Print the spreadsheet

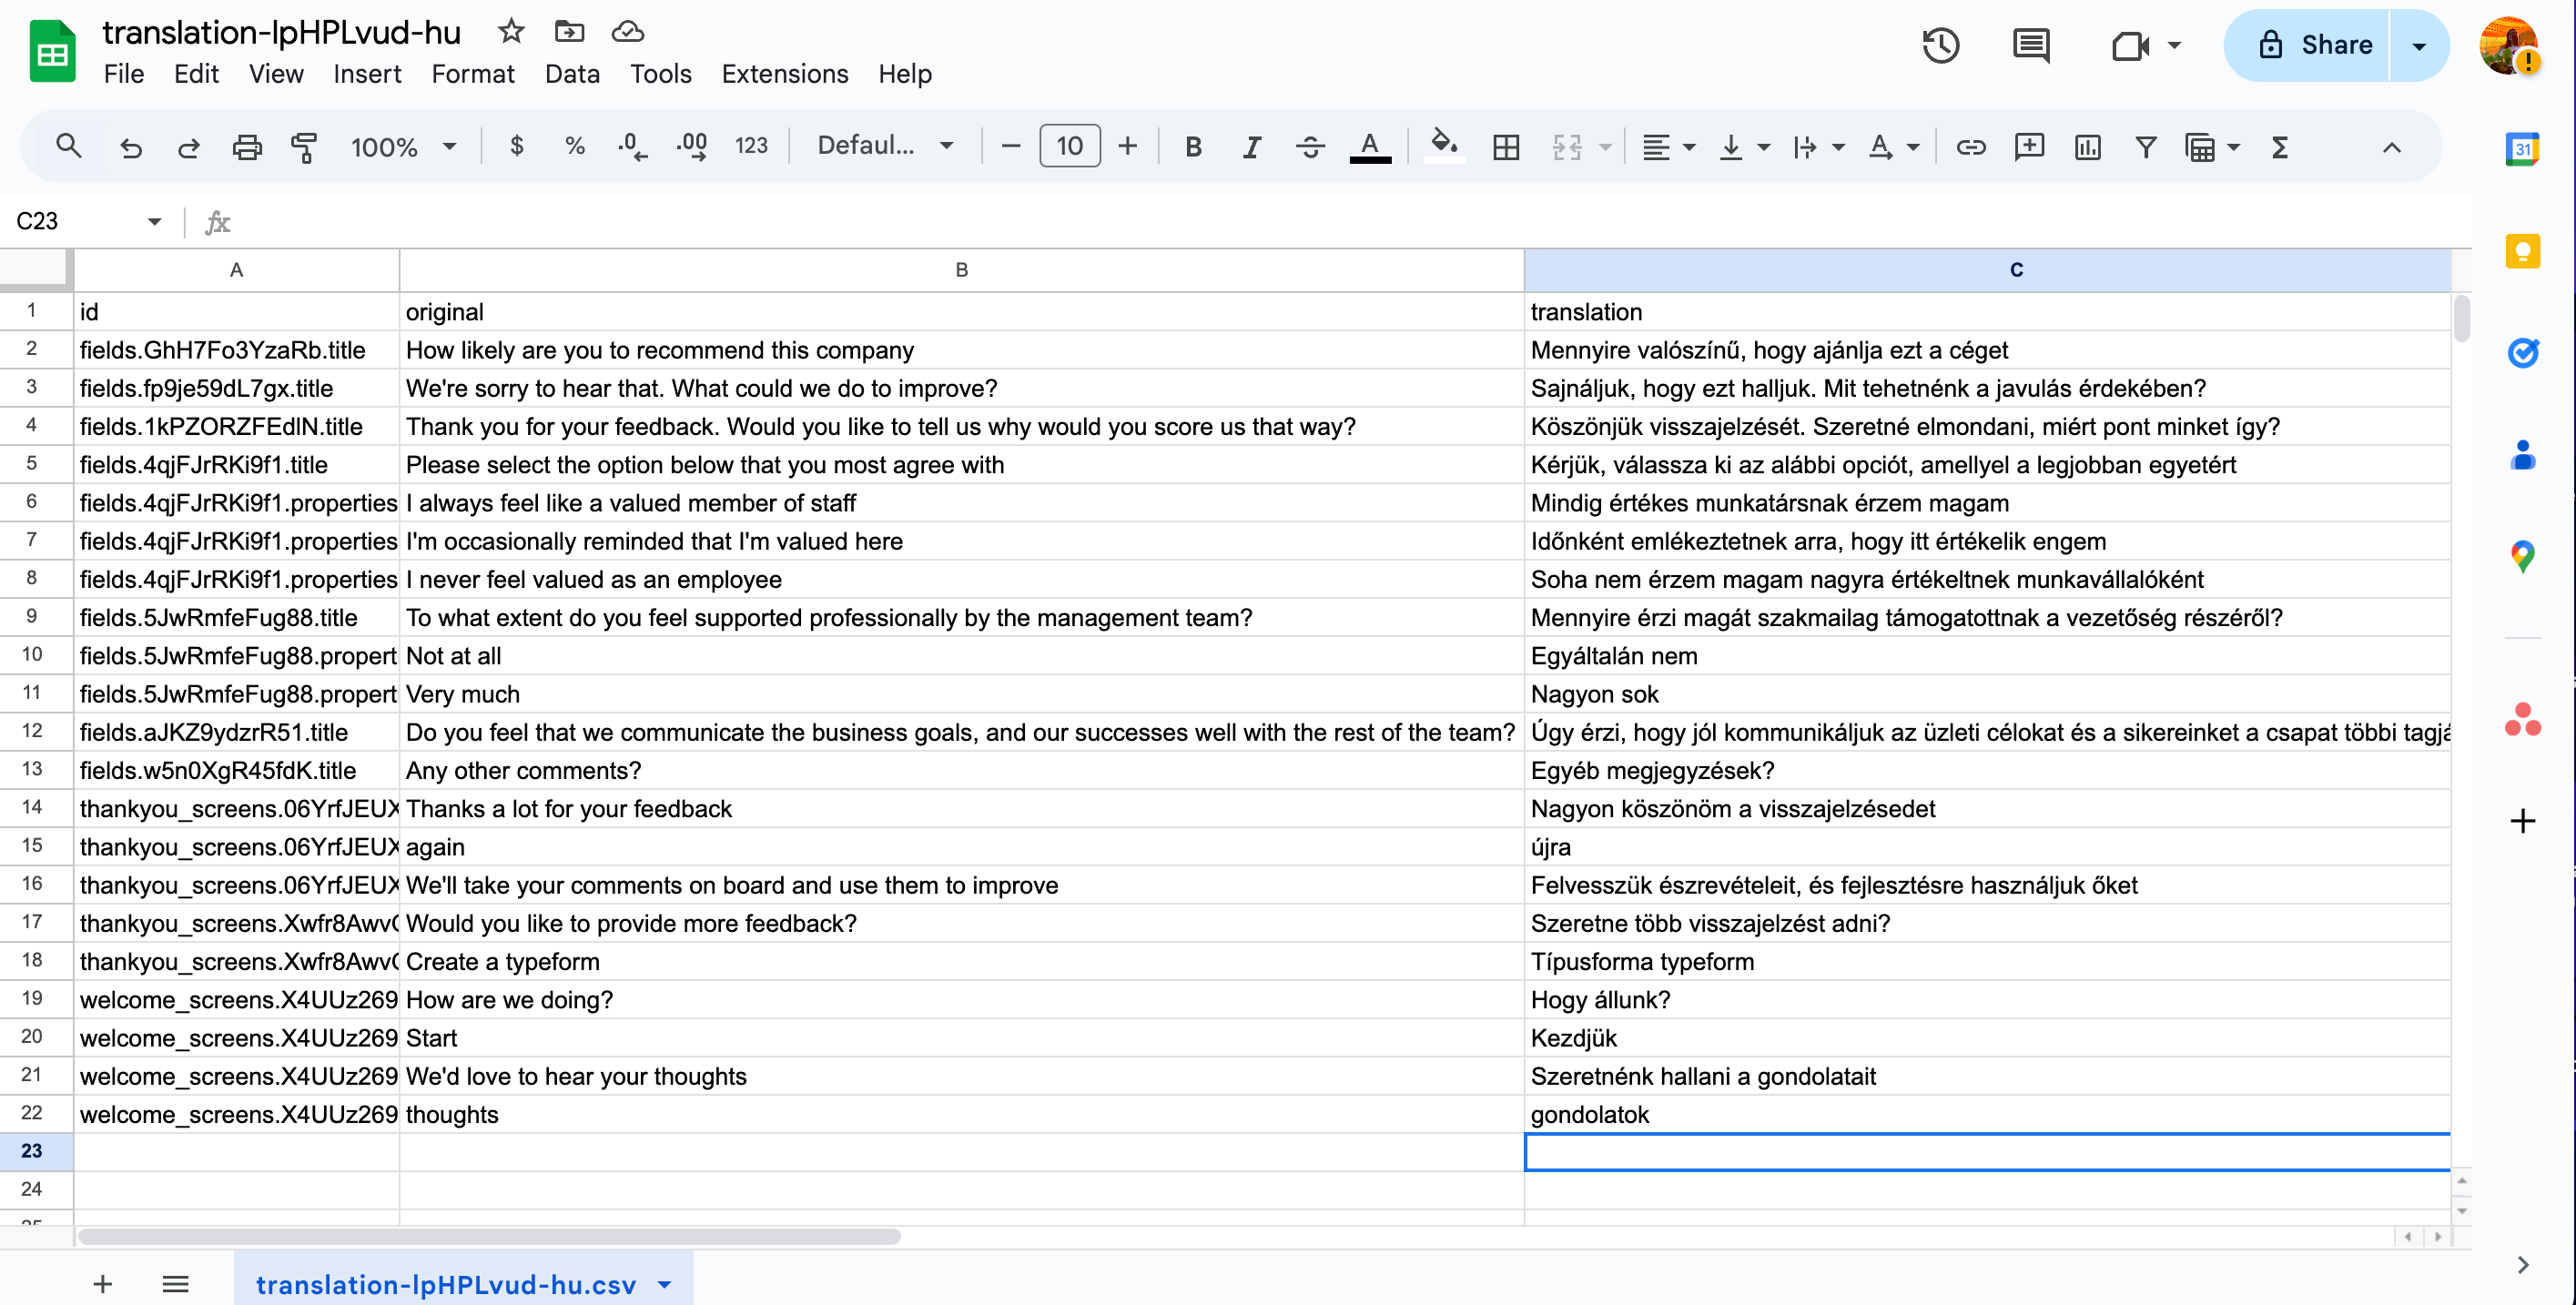tap(247, 147)
